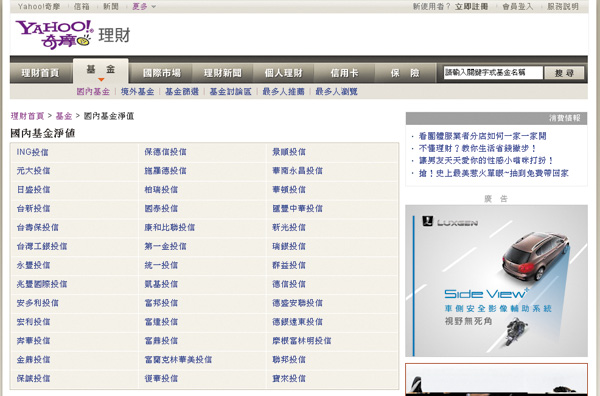
Task: Open 服務說明 help link
Action: [563, 7]
